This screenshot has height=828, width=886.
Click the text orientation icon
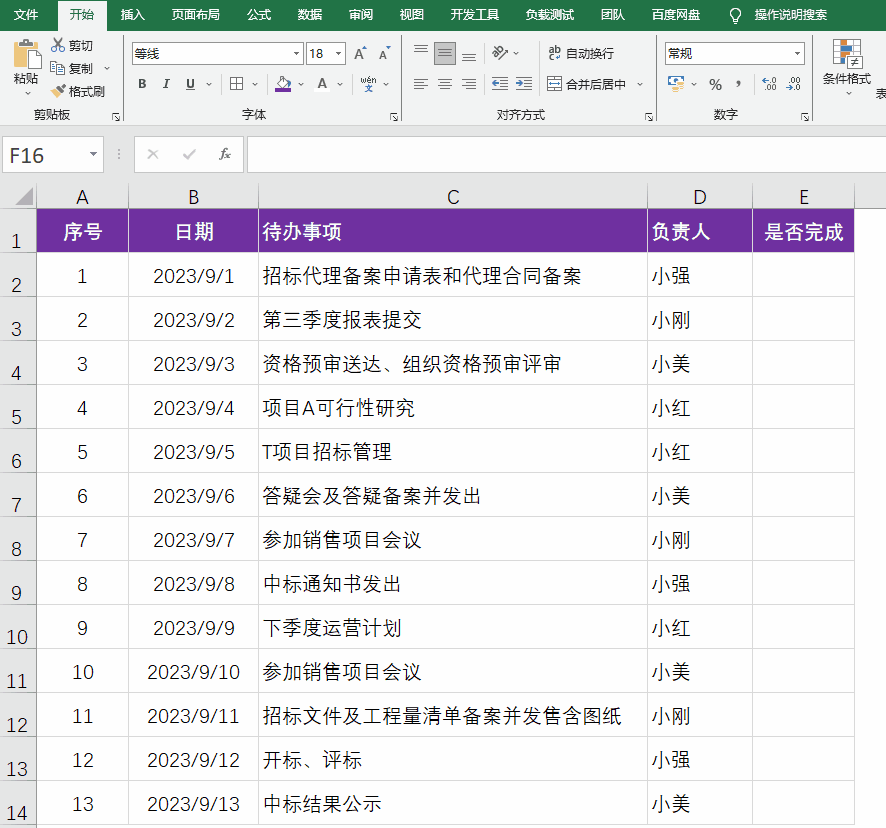coord(500,53)
